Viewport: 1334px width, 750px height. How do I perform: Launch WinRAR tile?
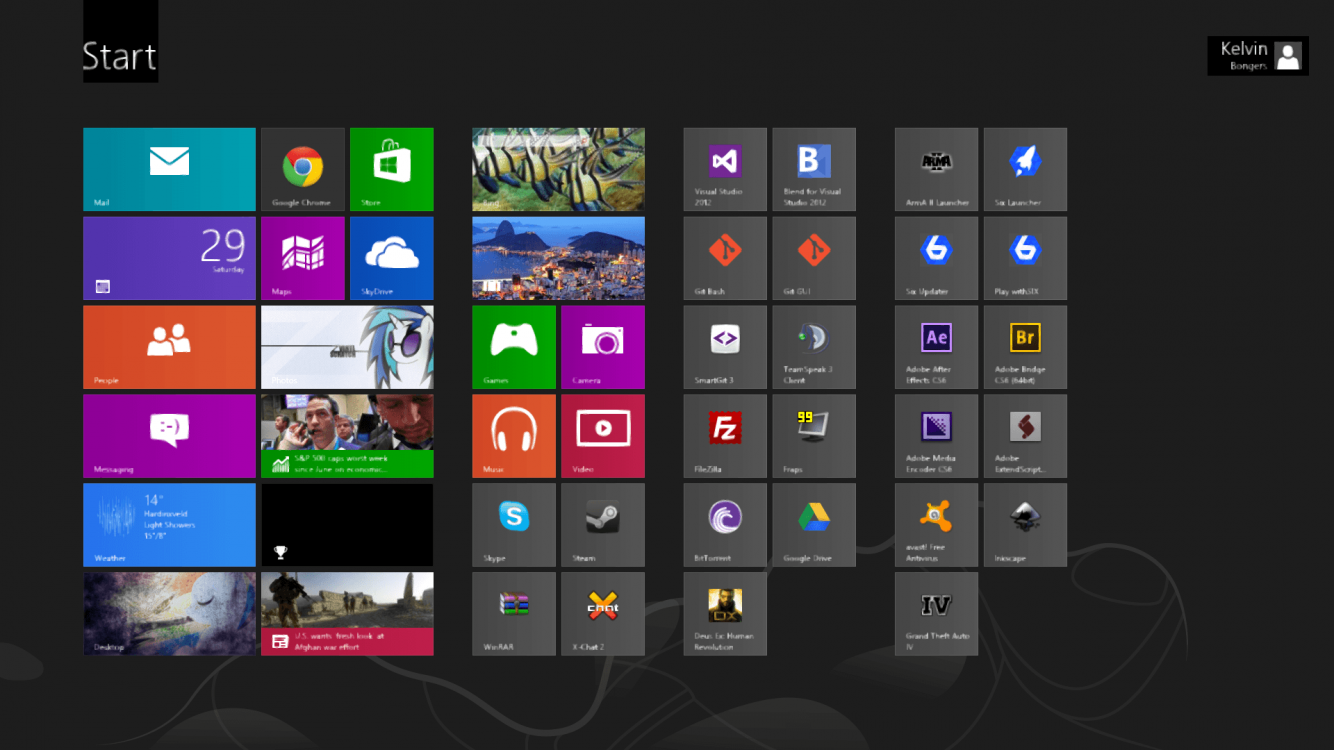coord(513,614)
